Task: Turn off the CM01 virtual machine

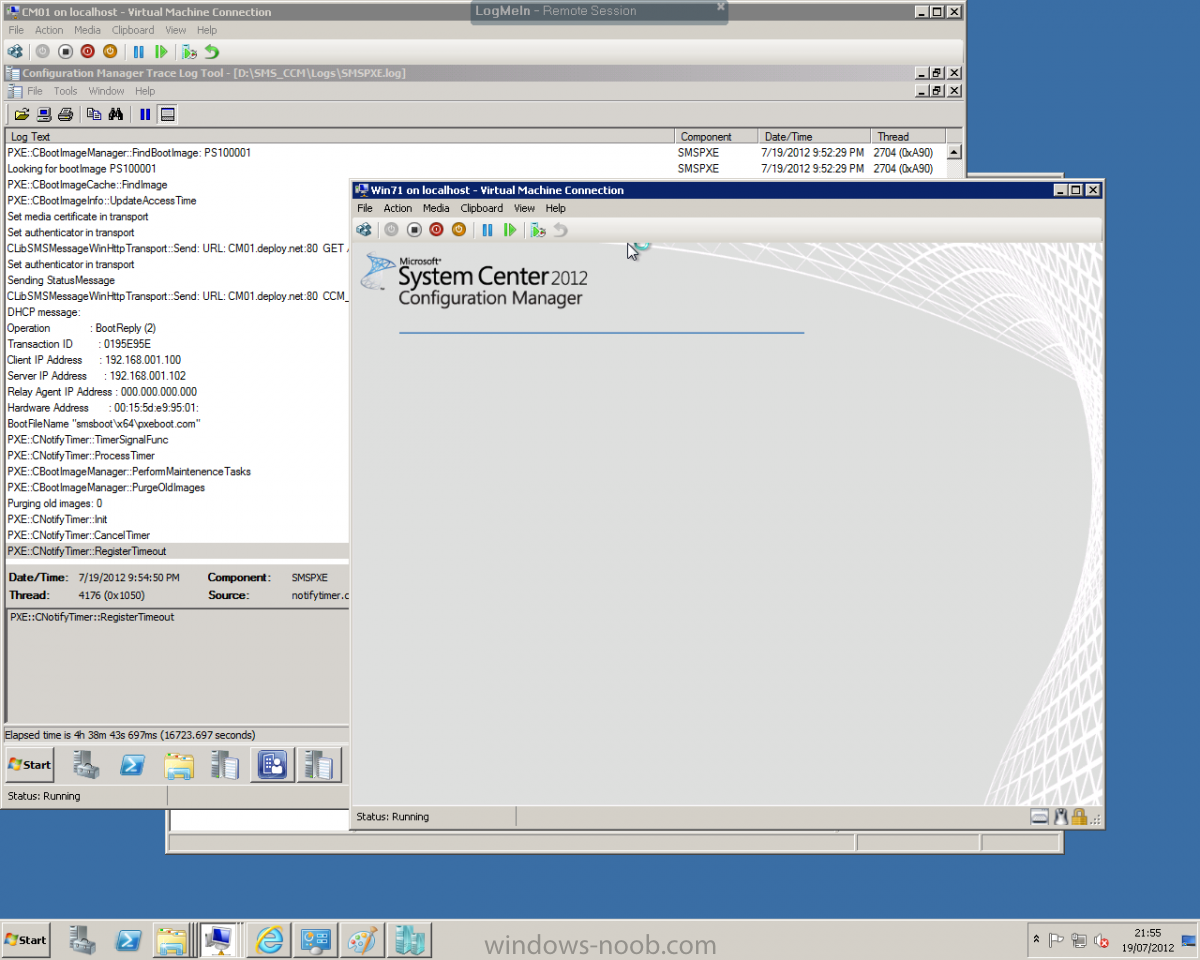Action: tap(65, 51)
